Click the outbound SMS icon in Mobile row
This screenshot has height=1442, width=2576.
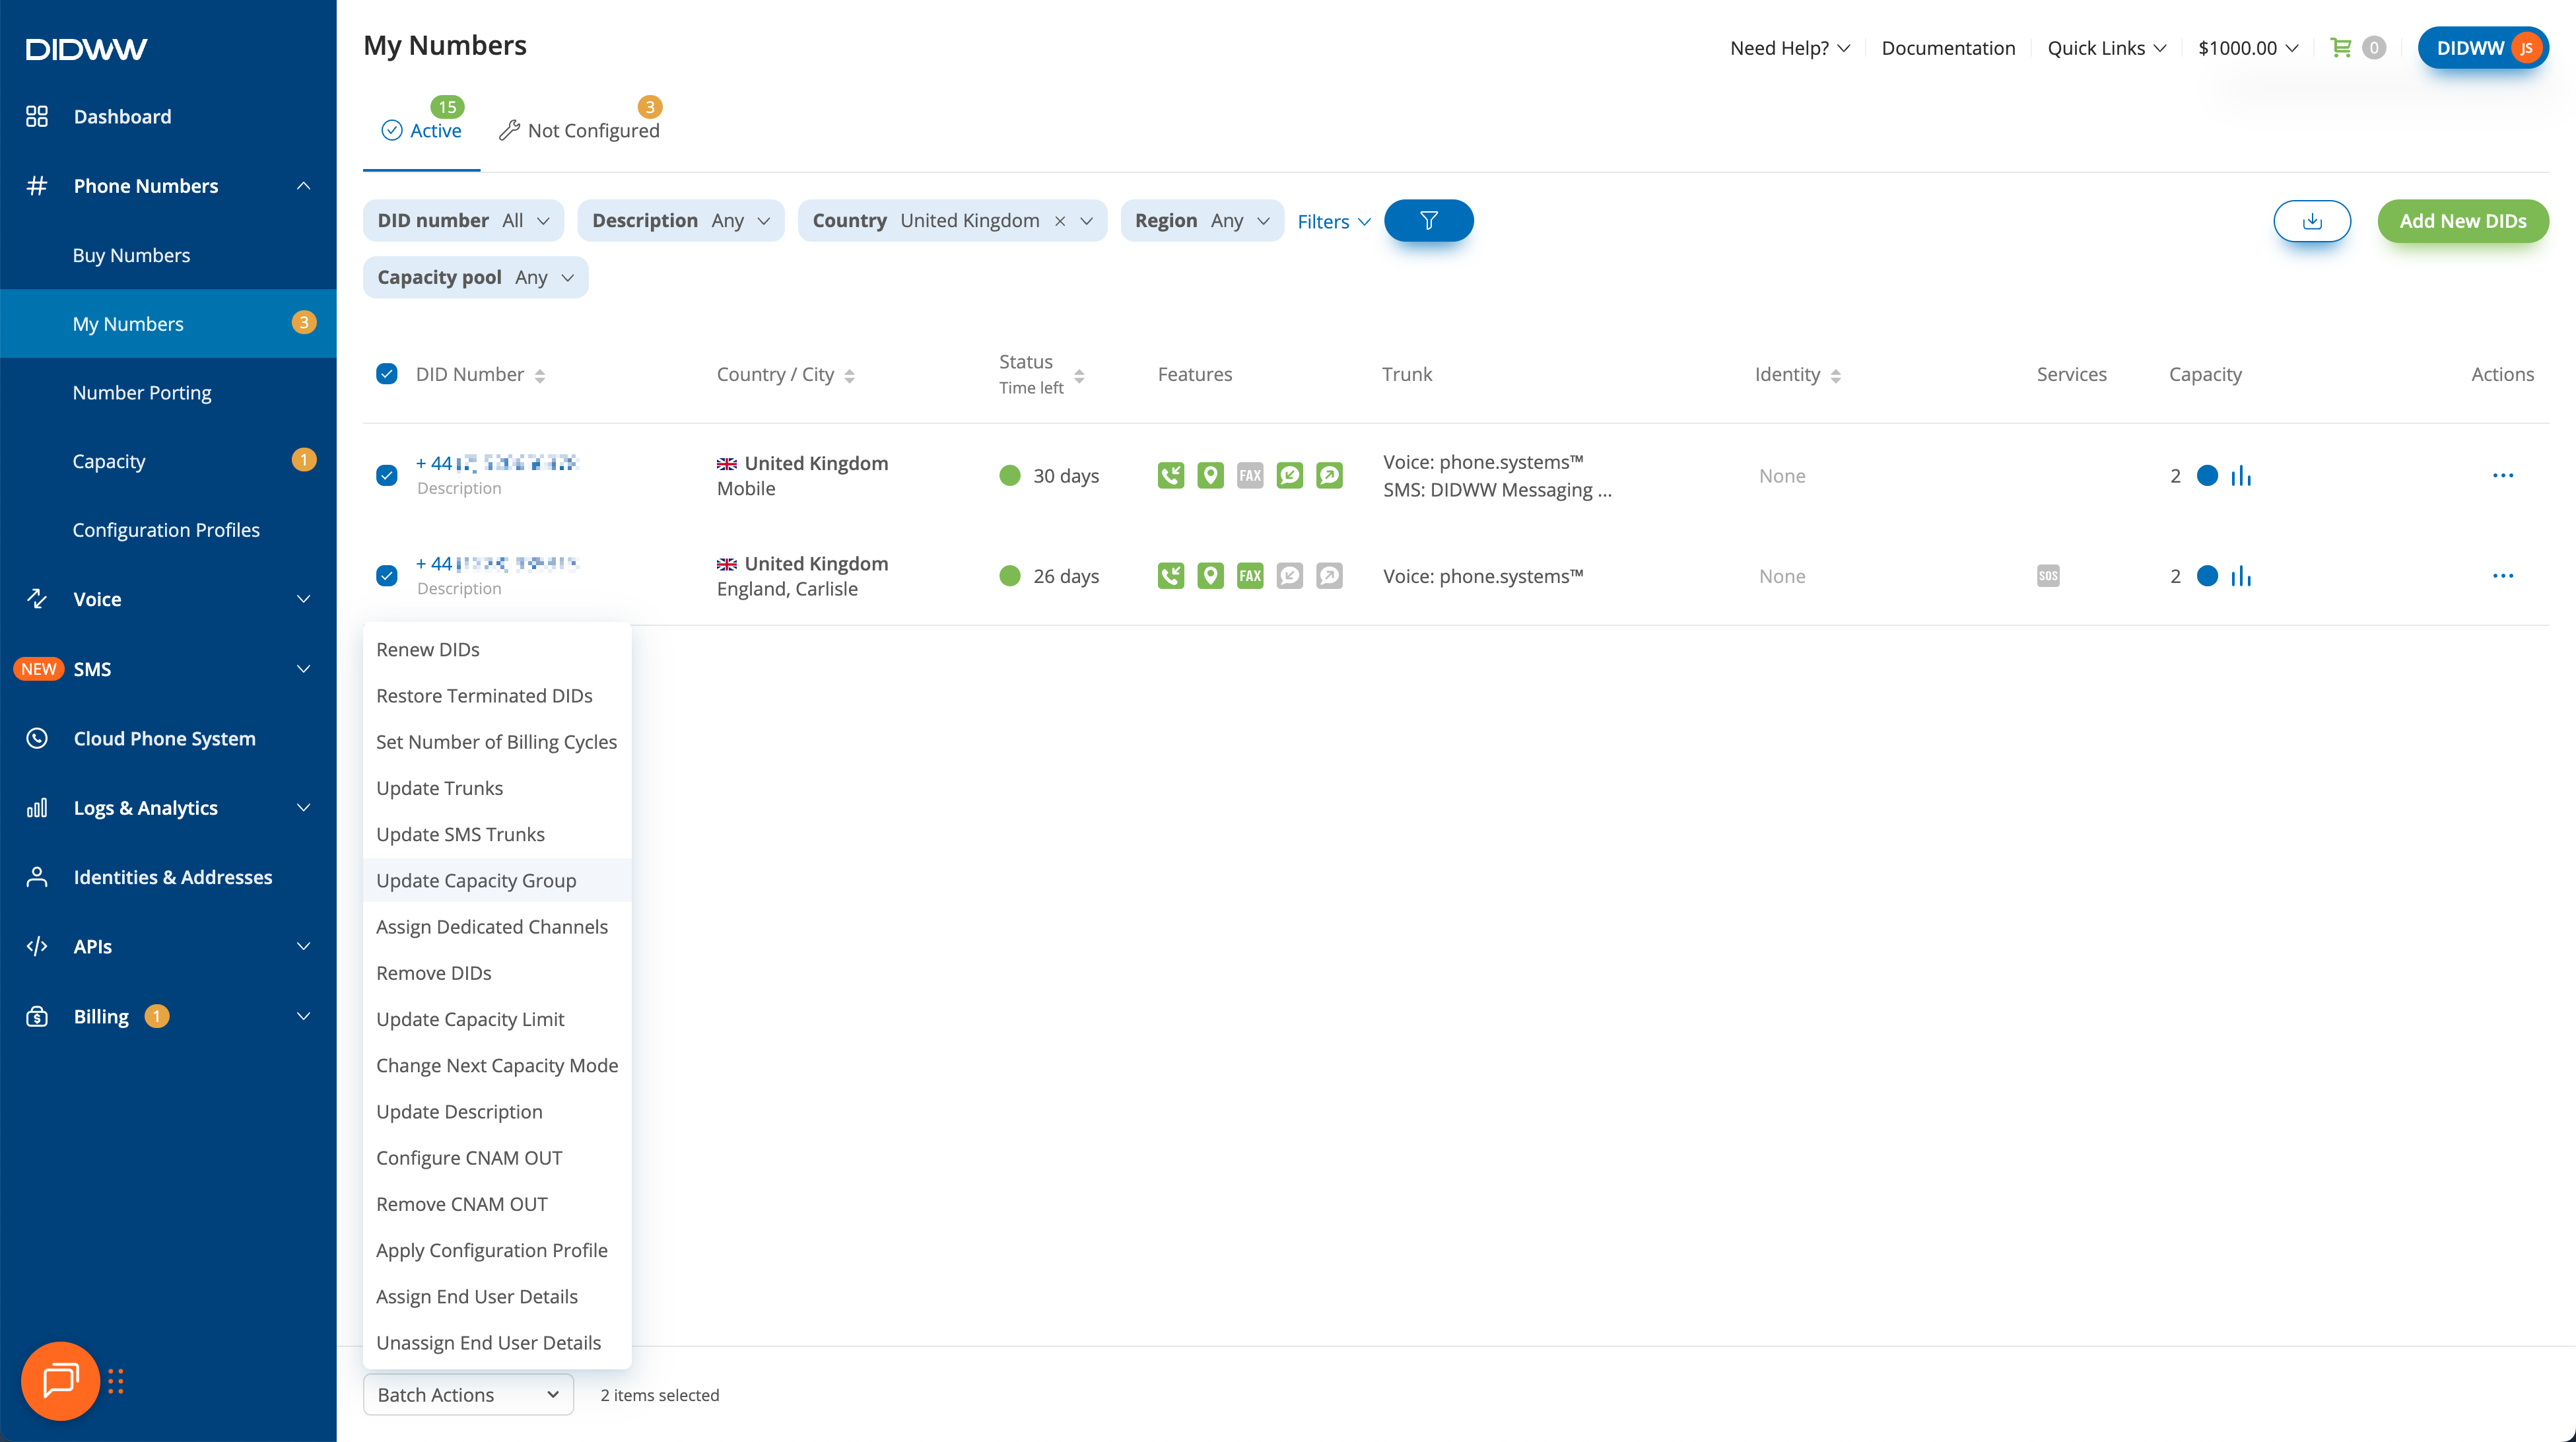pos(1329,475)
